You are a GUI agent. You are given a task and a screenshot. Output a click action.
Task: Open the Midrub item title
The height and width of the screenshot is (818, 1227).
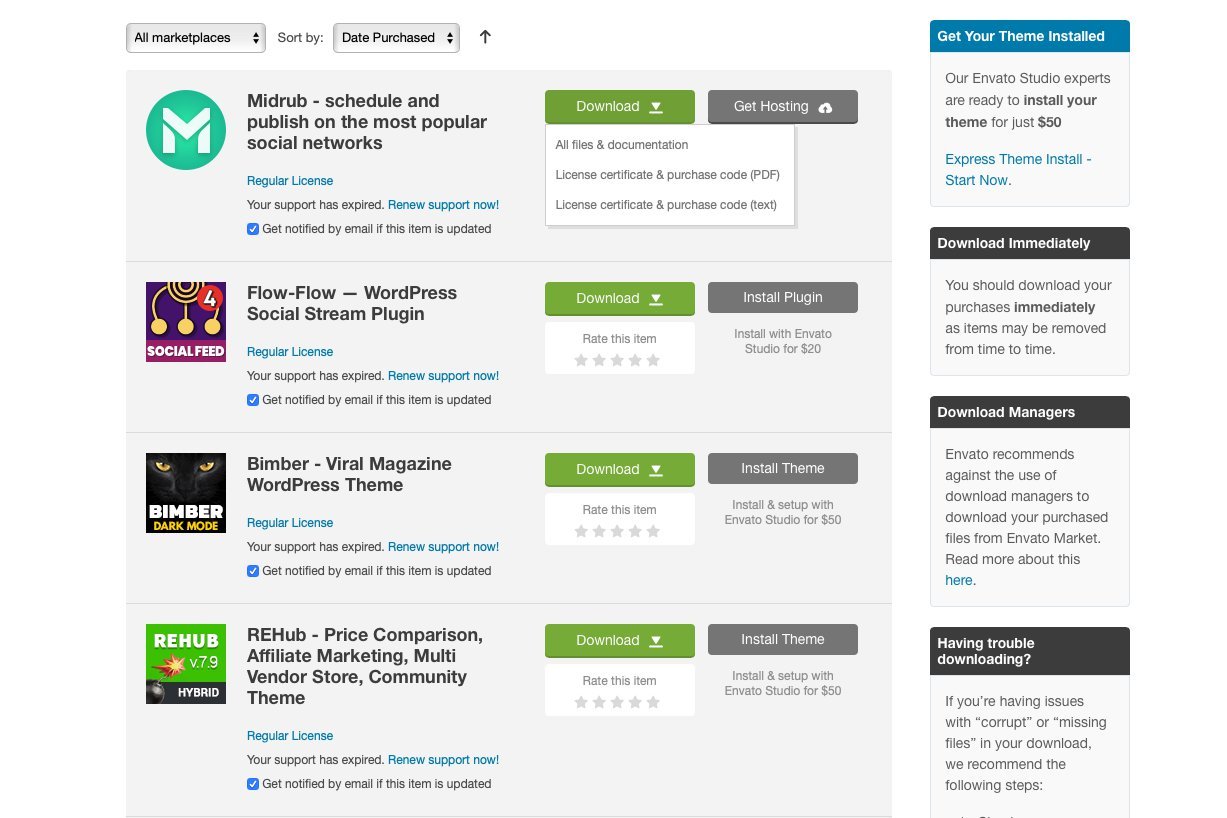[367, 122]
